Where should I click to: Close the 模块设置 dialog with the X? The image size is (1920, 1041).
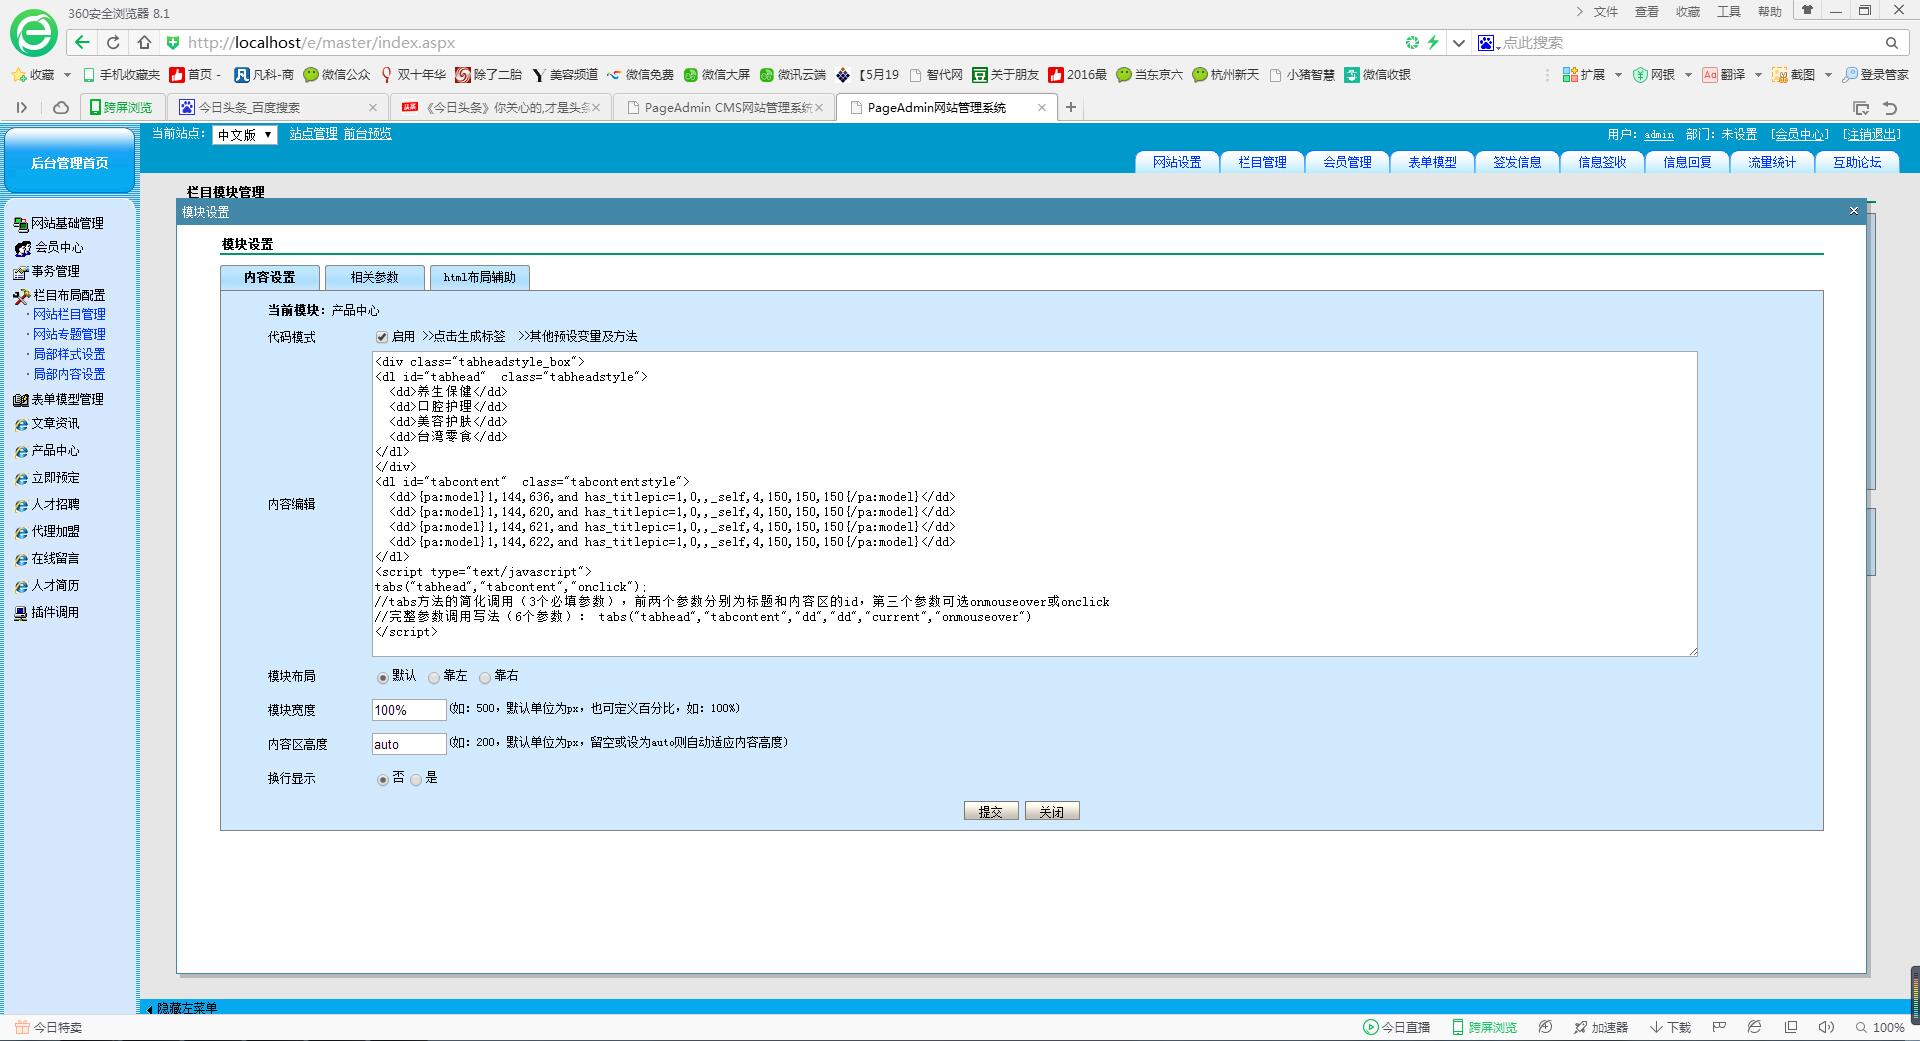[1853, 210]
